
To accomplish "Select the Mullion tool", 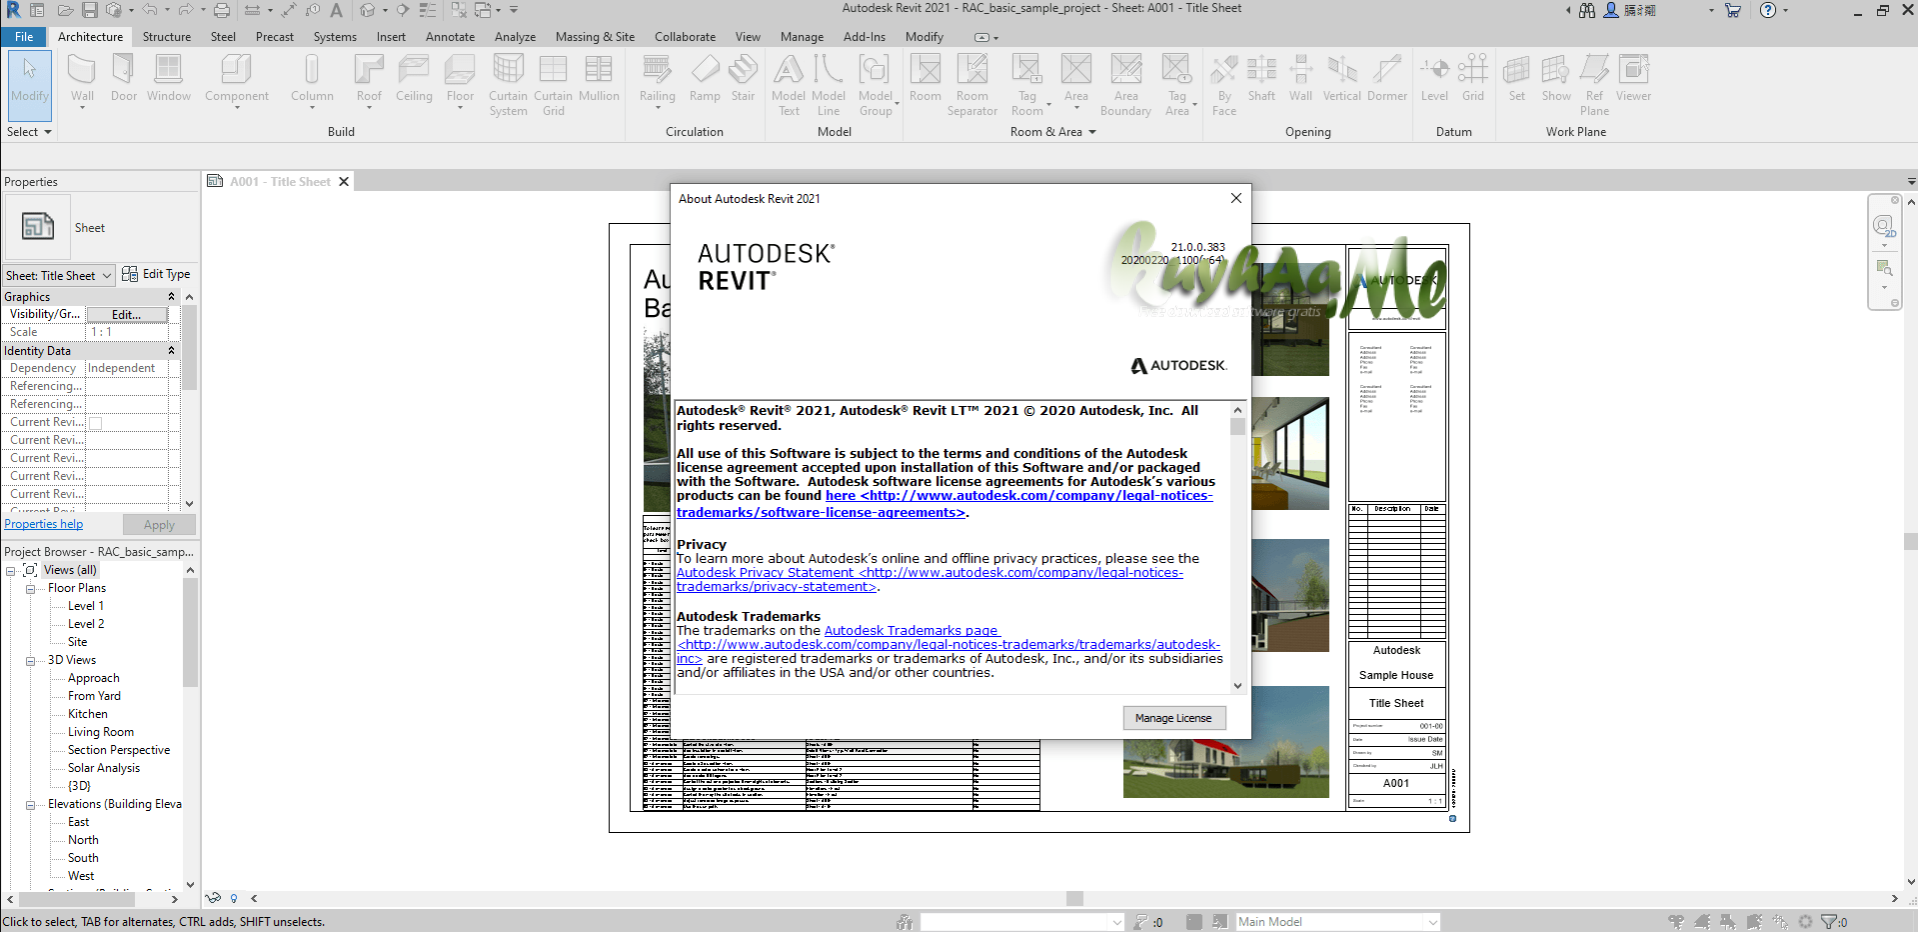I will (599, 78).
